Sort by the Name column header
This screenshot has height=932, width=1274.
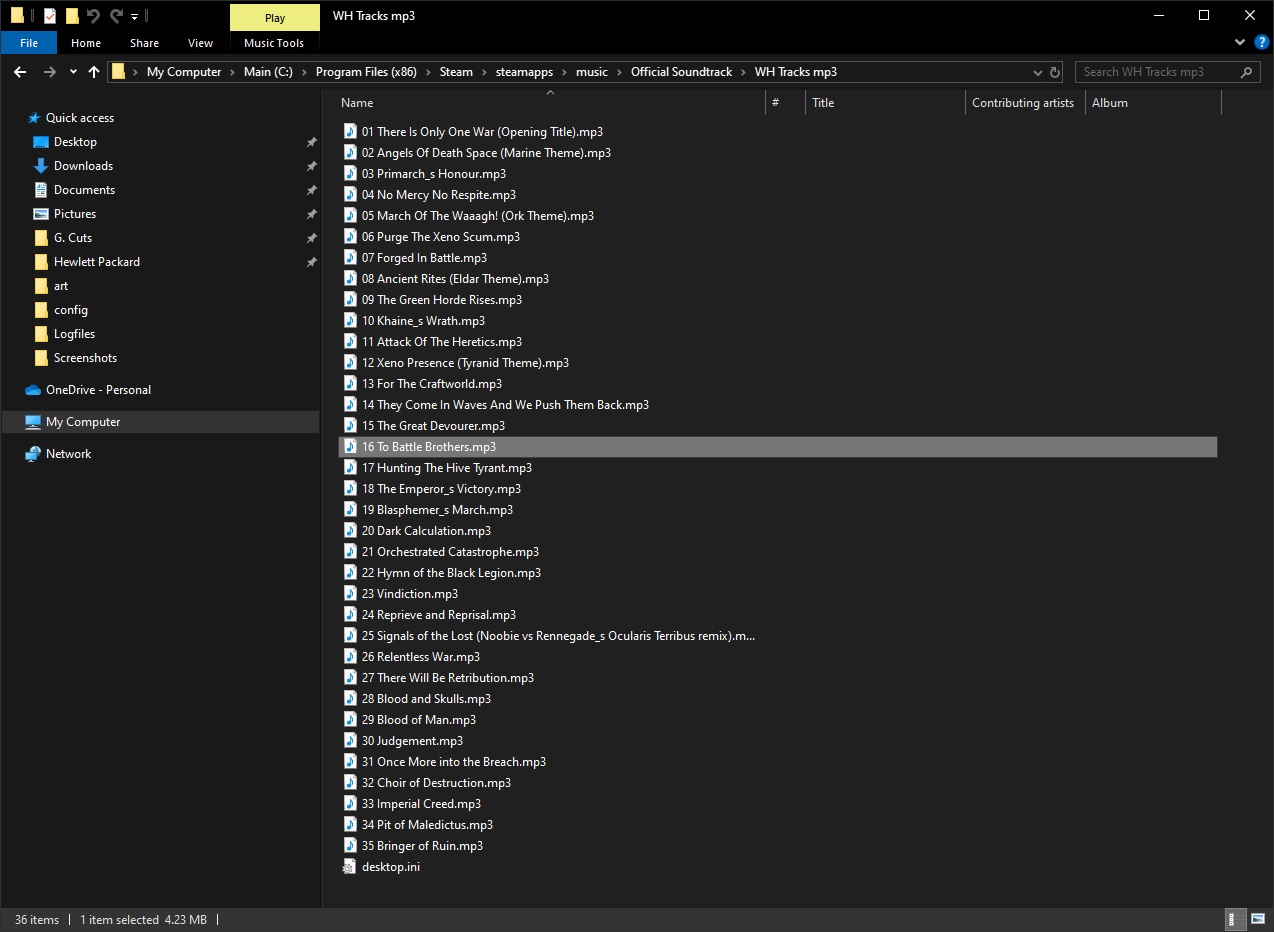[357, 103]
